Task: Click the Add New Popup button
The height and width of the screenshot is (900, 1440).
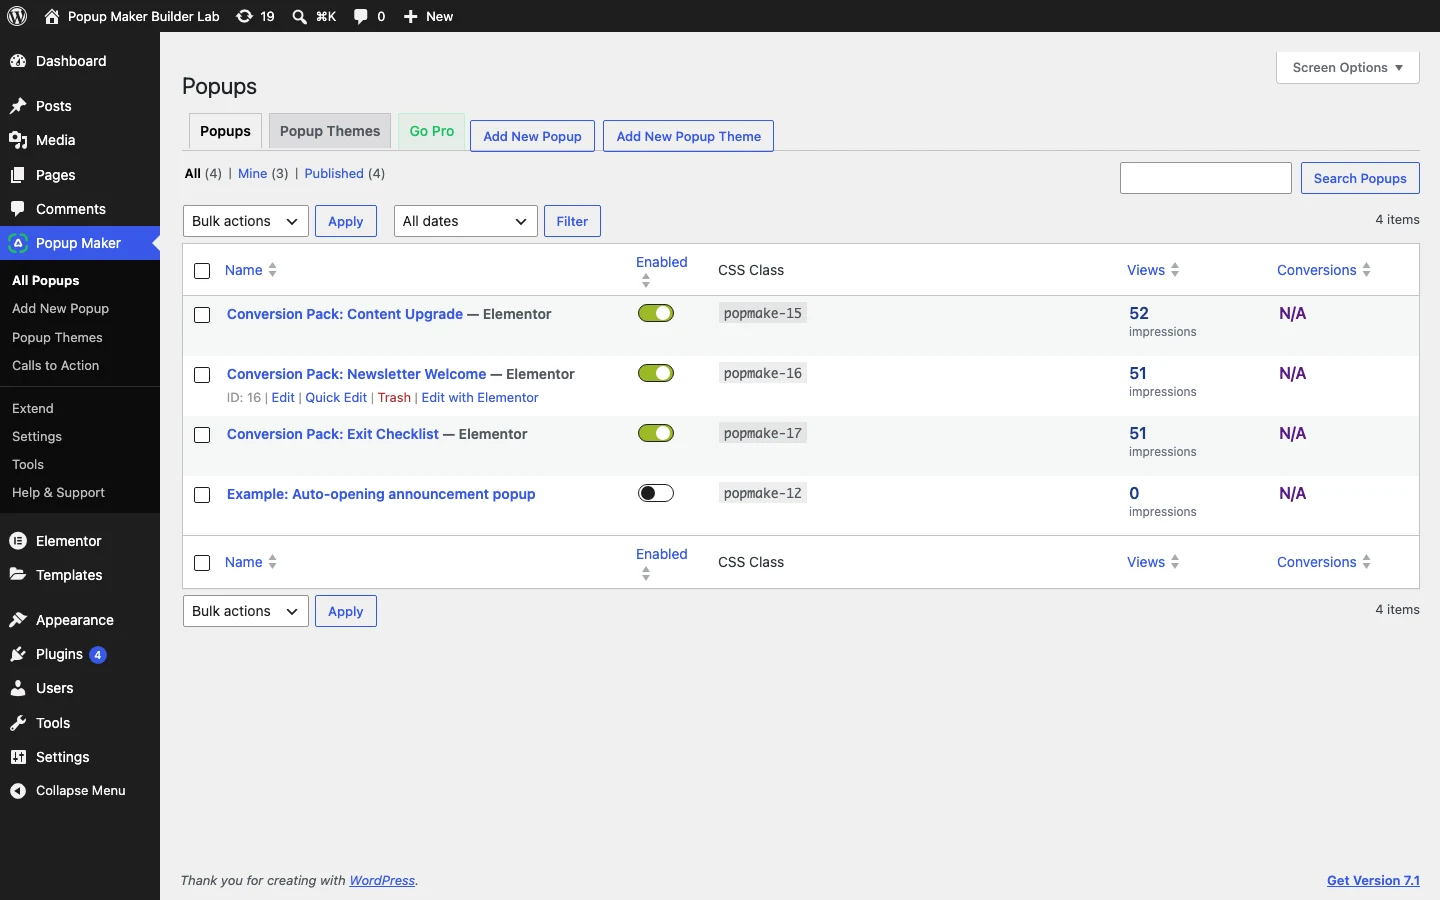Action: pyautogui.click(x=533, y=136)
